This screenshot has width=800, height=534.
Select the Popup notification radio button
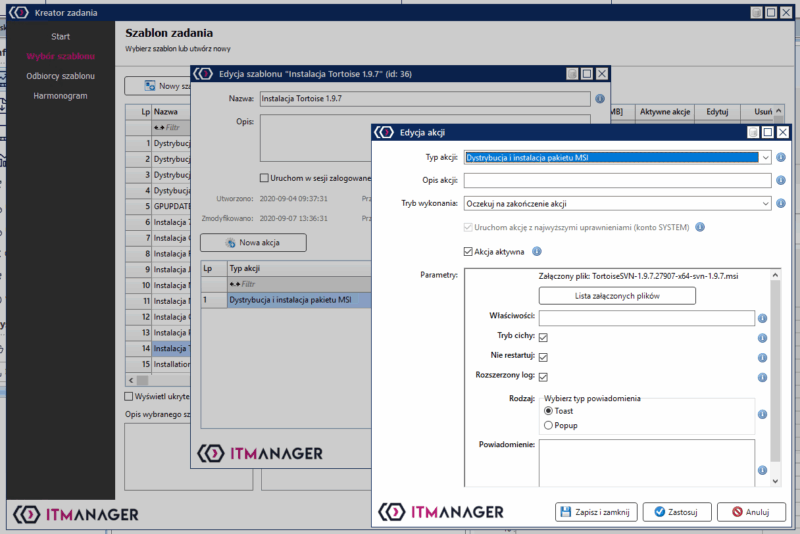click(x=547, y=425)
